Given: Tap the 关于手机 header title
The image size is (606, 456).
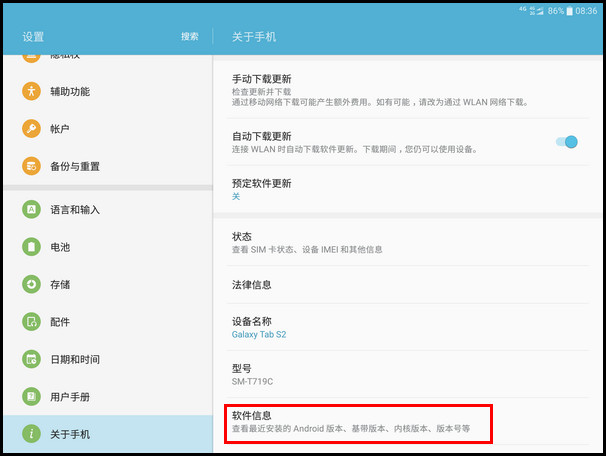Looking at the screenshot, I should (x=254, y=37).
